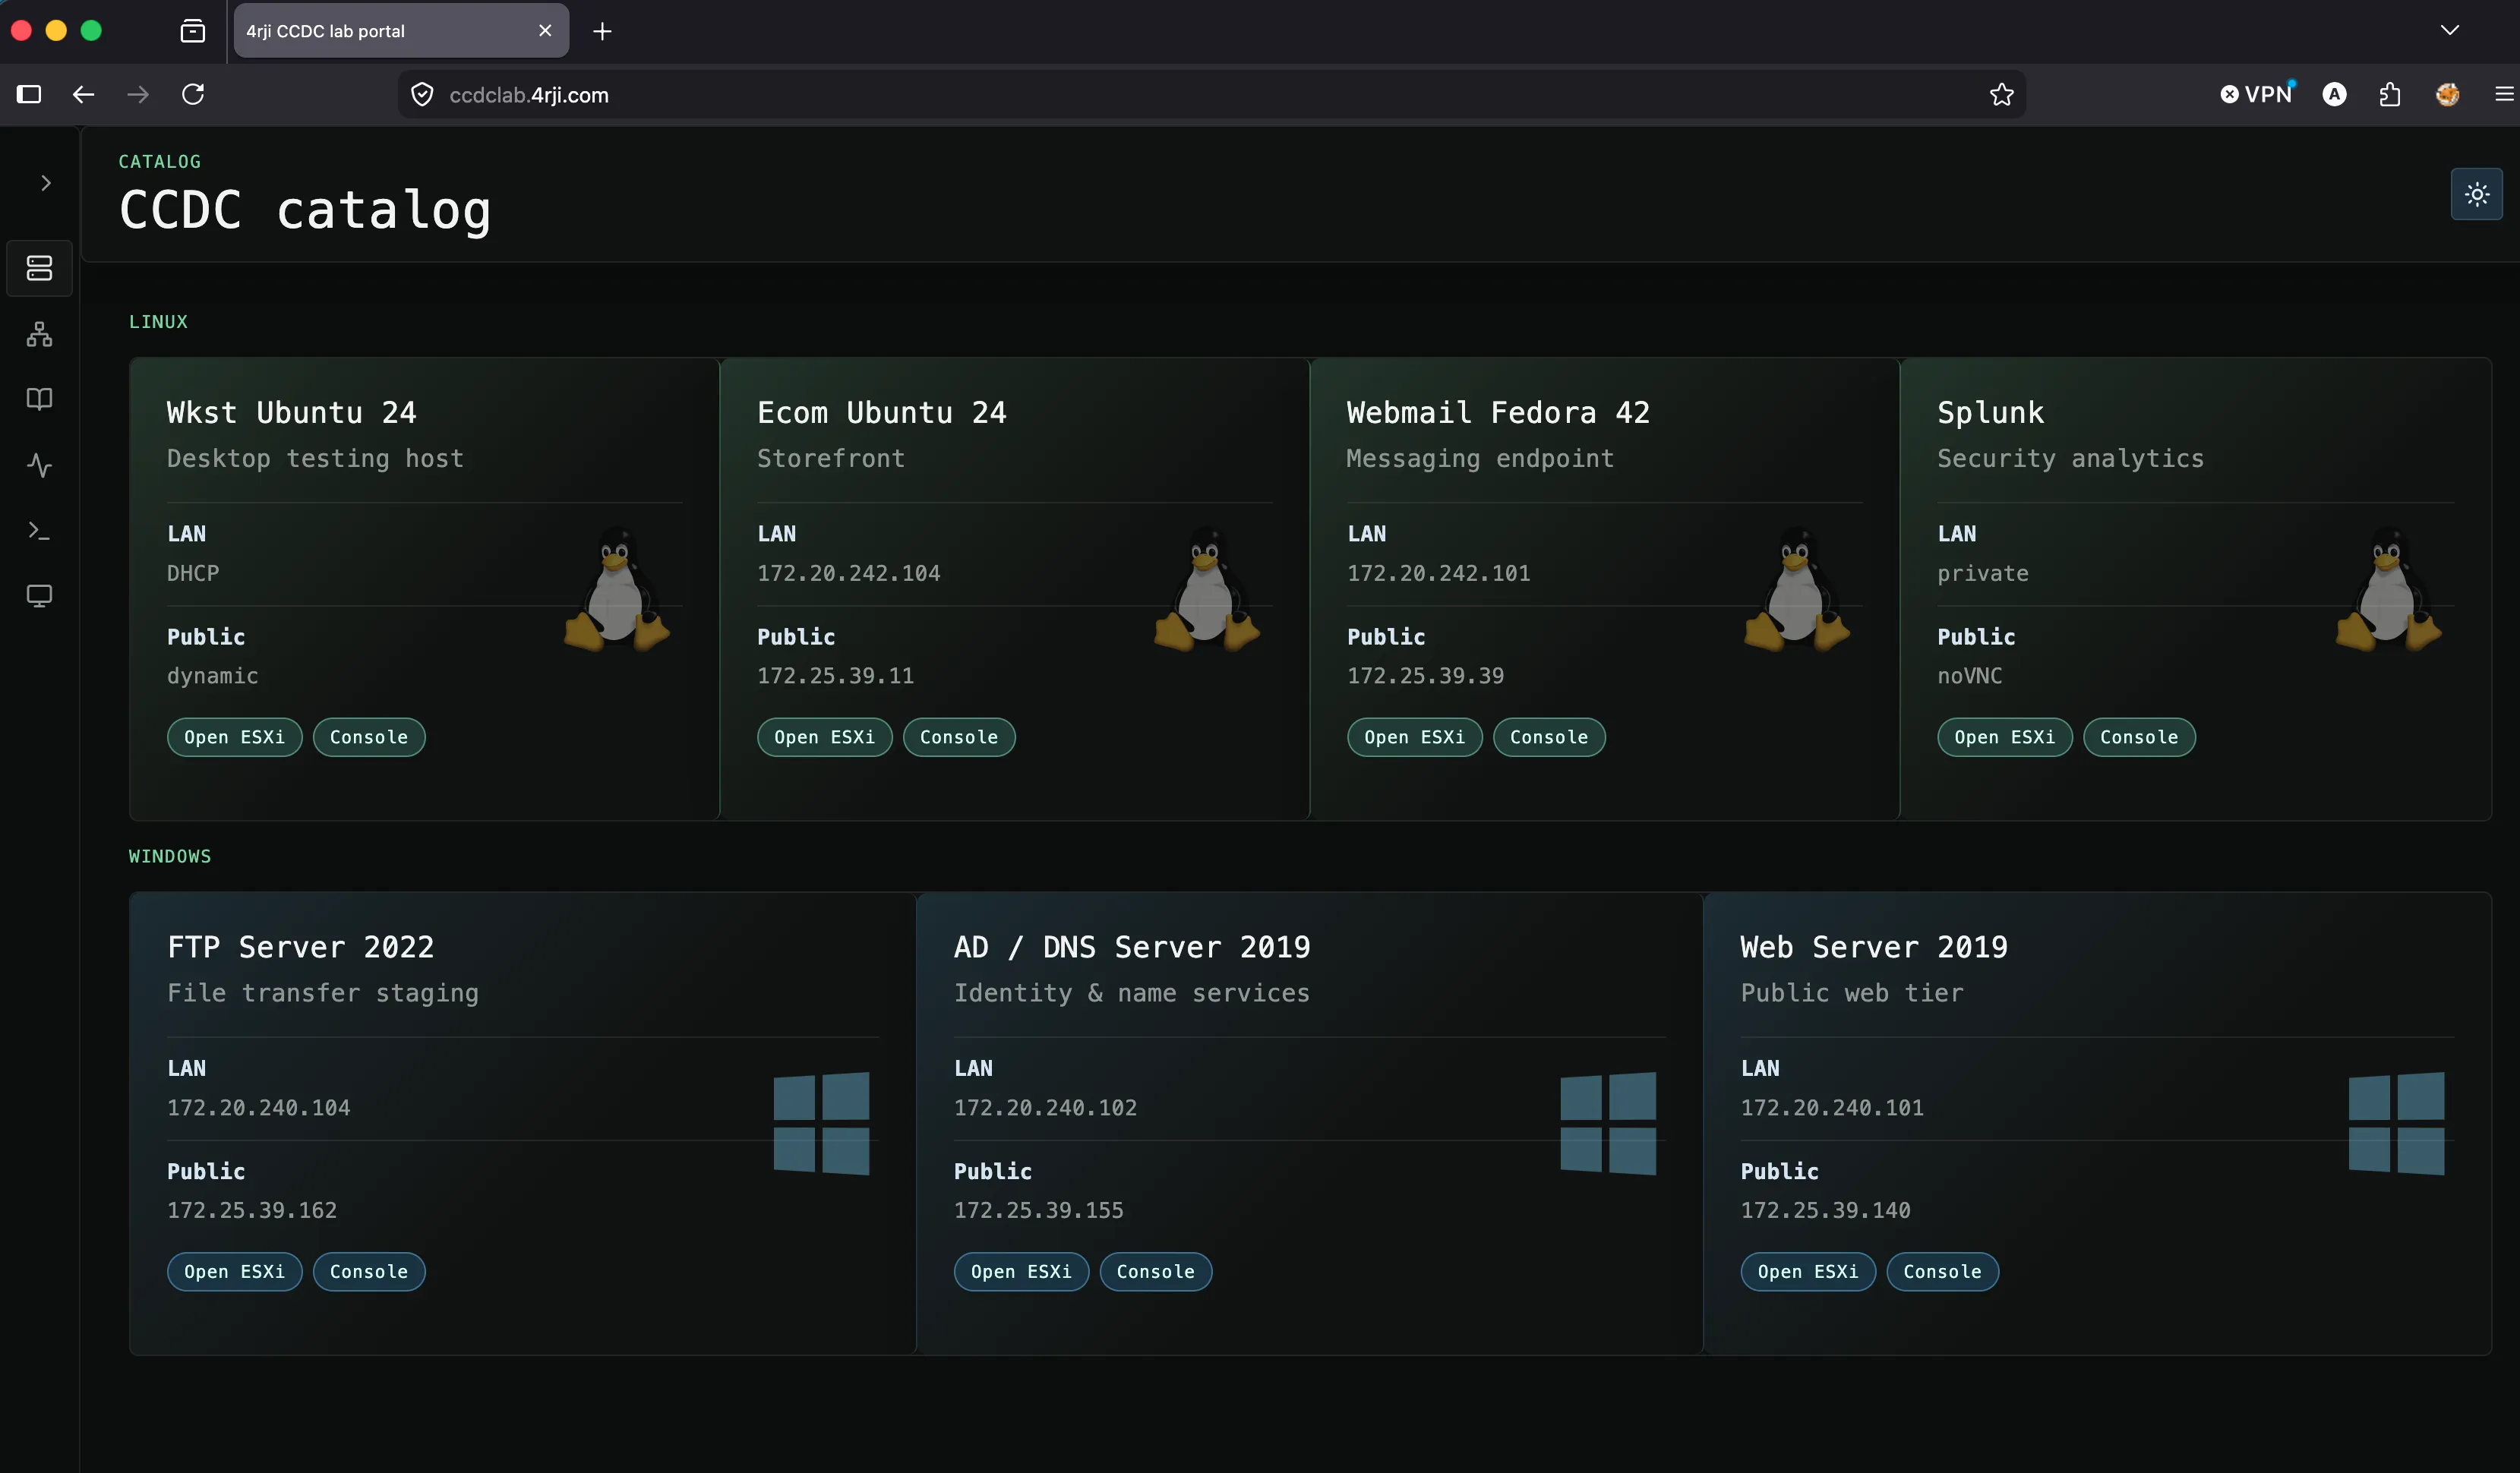The width and height of the screenshot is (2520, 1473).
Task: Click Ecom LAN address 172.20.242.104
Action: [x=848, y=573]
